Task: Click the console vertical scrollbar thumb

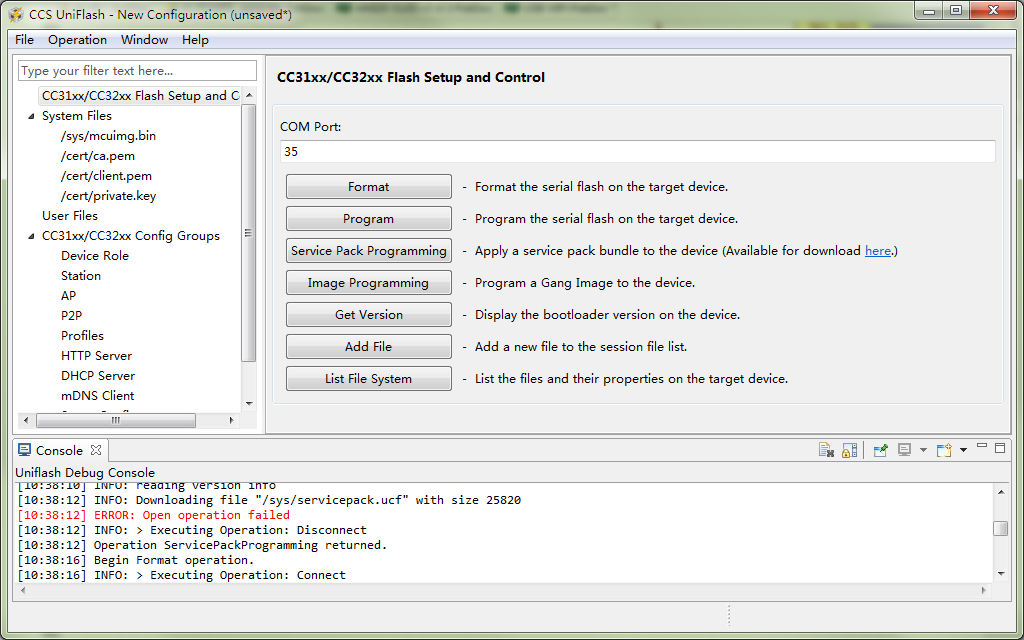Action: 1001,528
